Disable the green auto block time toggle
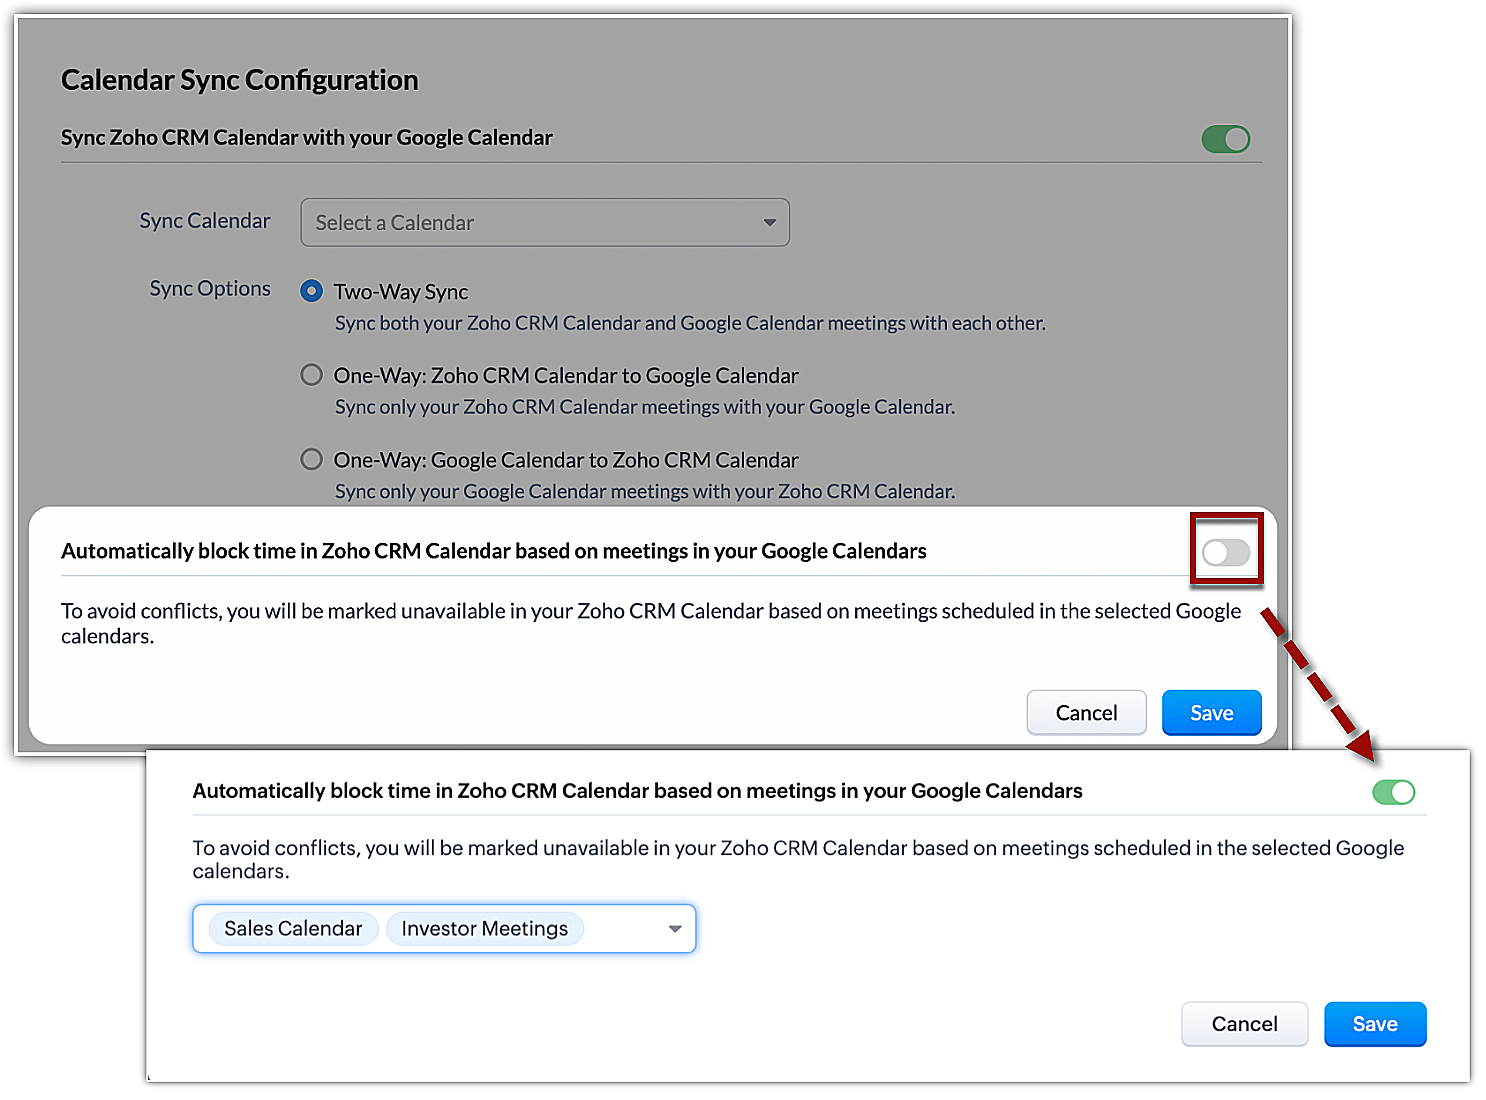The image size is (1486, 1100). [1393, 792]
